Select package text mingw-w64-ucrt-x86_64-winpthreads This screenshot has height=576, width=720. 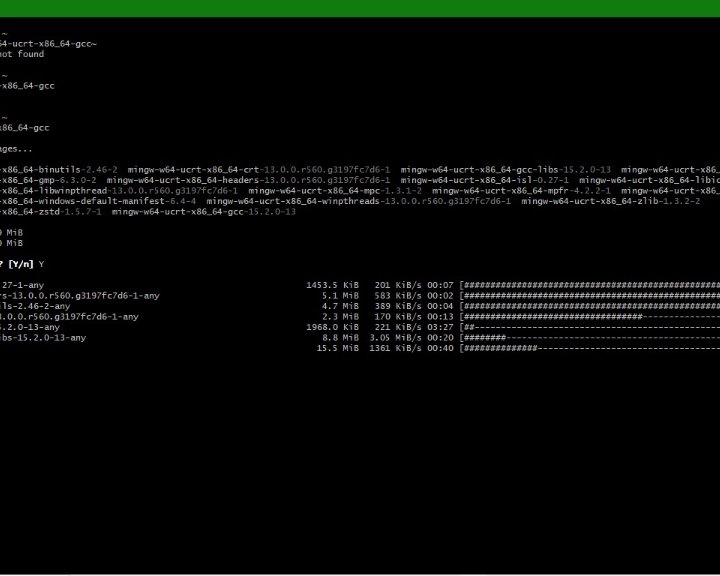click(x=293, y=202)
